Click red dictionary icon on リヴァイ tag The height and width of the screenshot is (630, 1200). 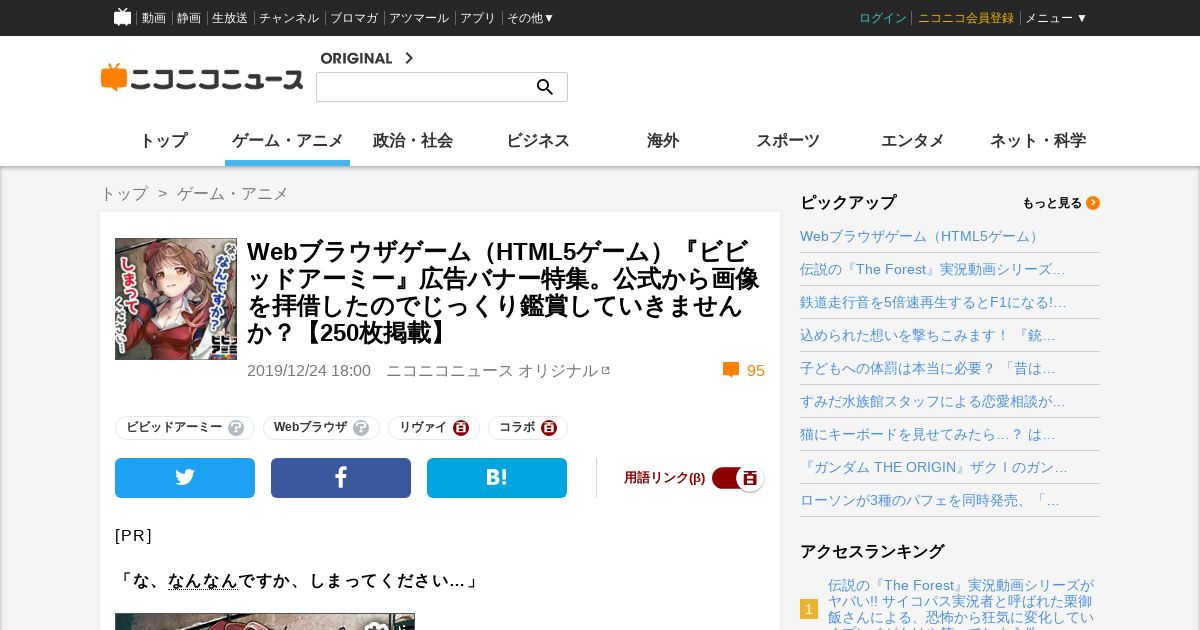[x=461, y=428]
